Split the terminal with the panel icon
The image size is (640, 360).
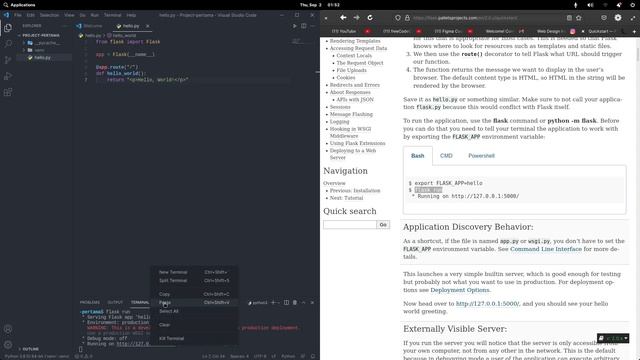pyautogui.click(x=286, y=302)
